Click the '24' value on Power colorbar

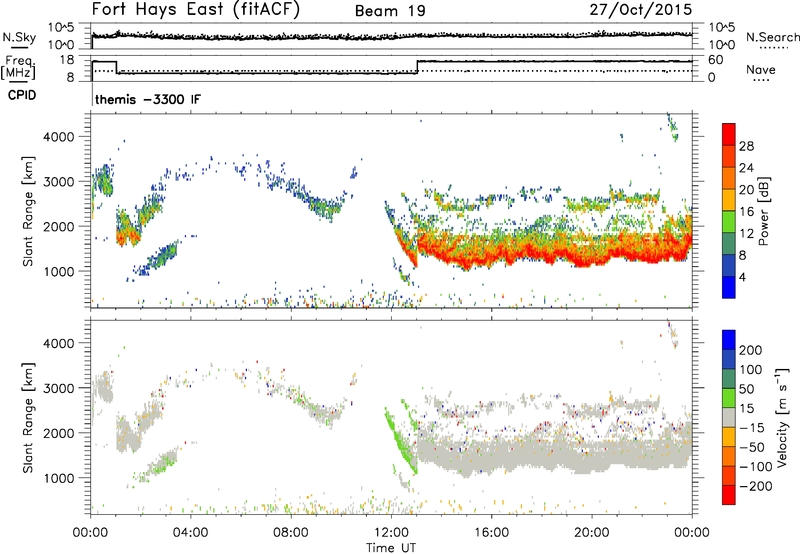pos(746,168)
